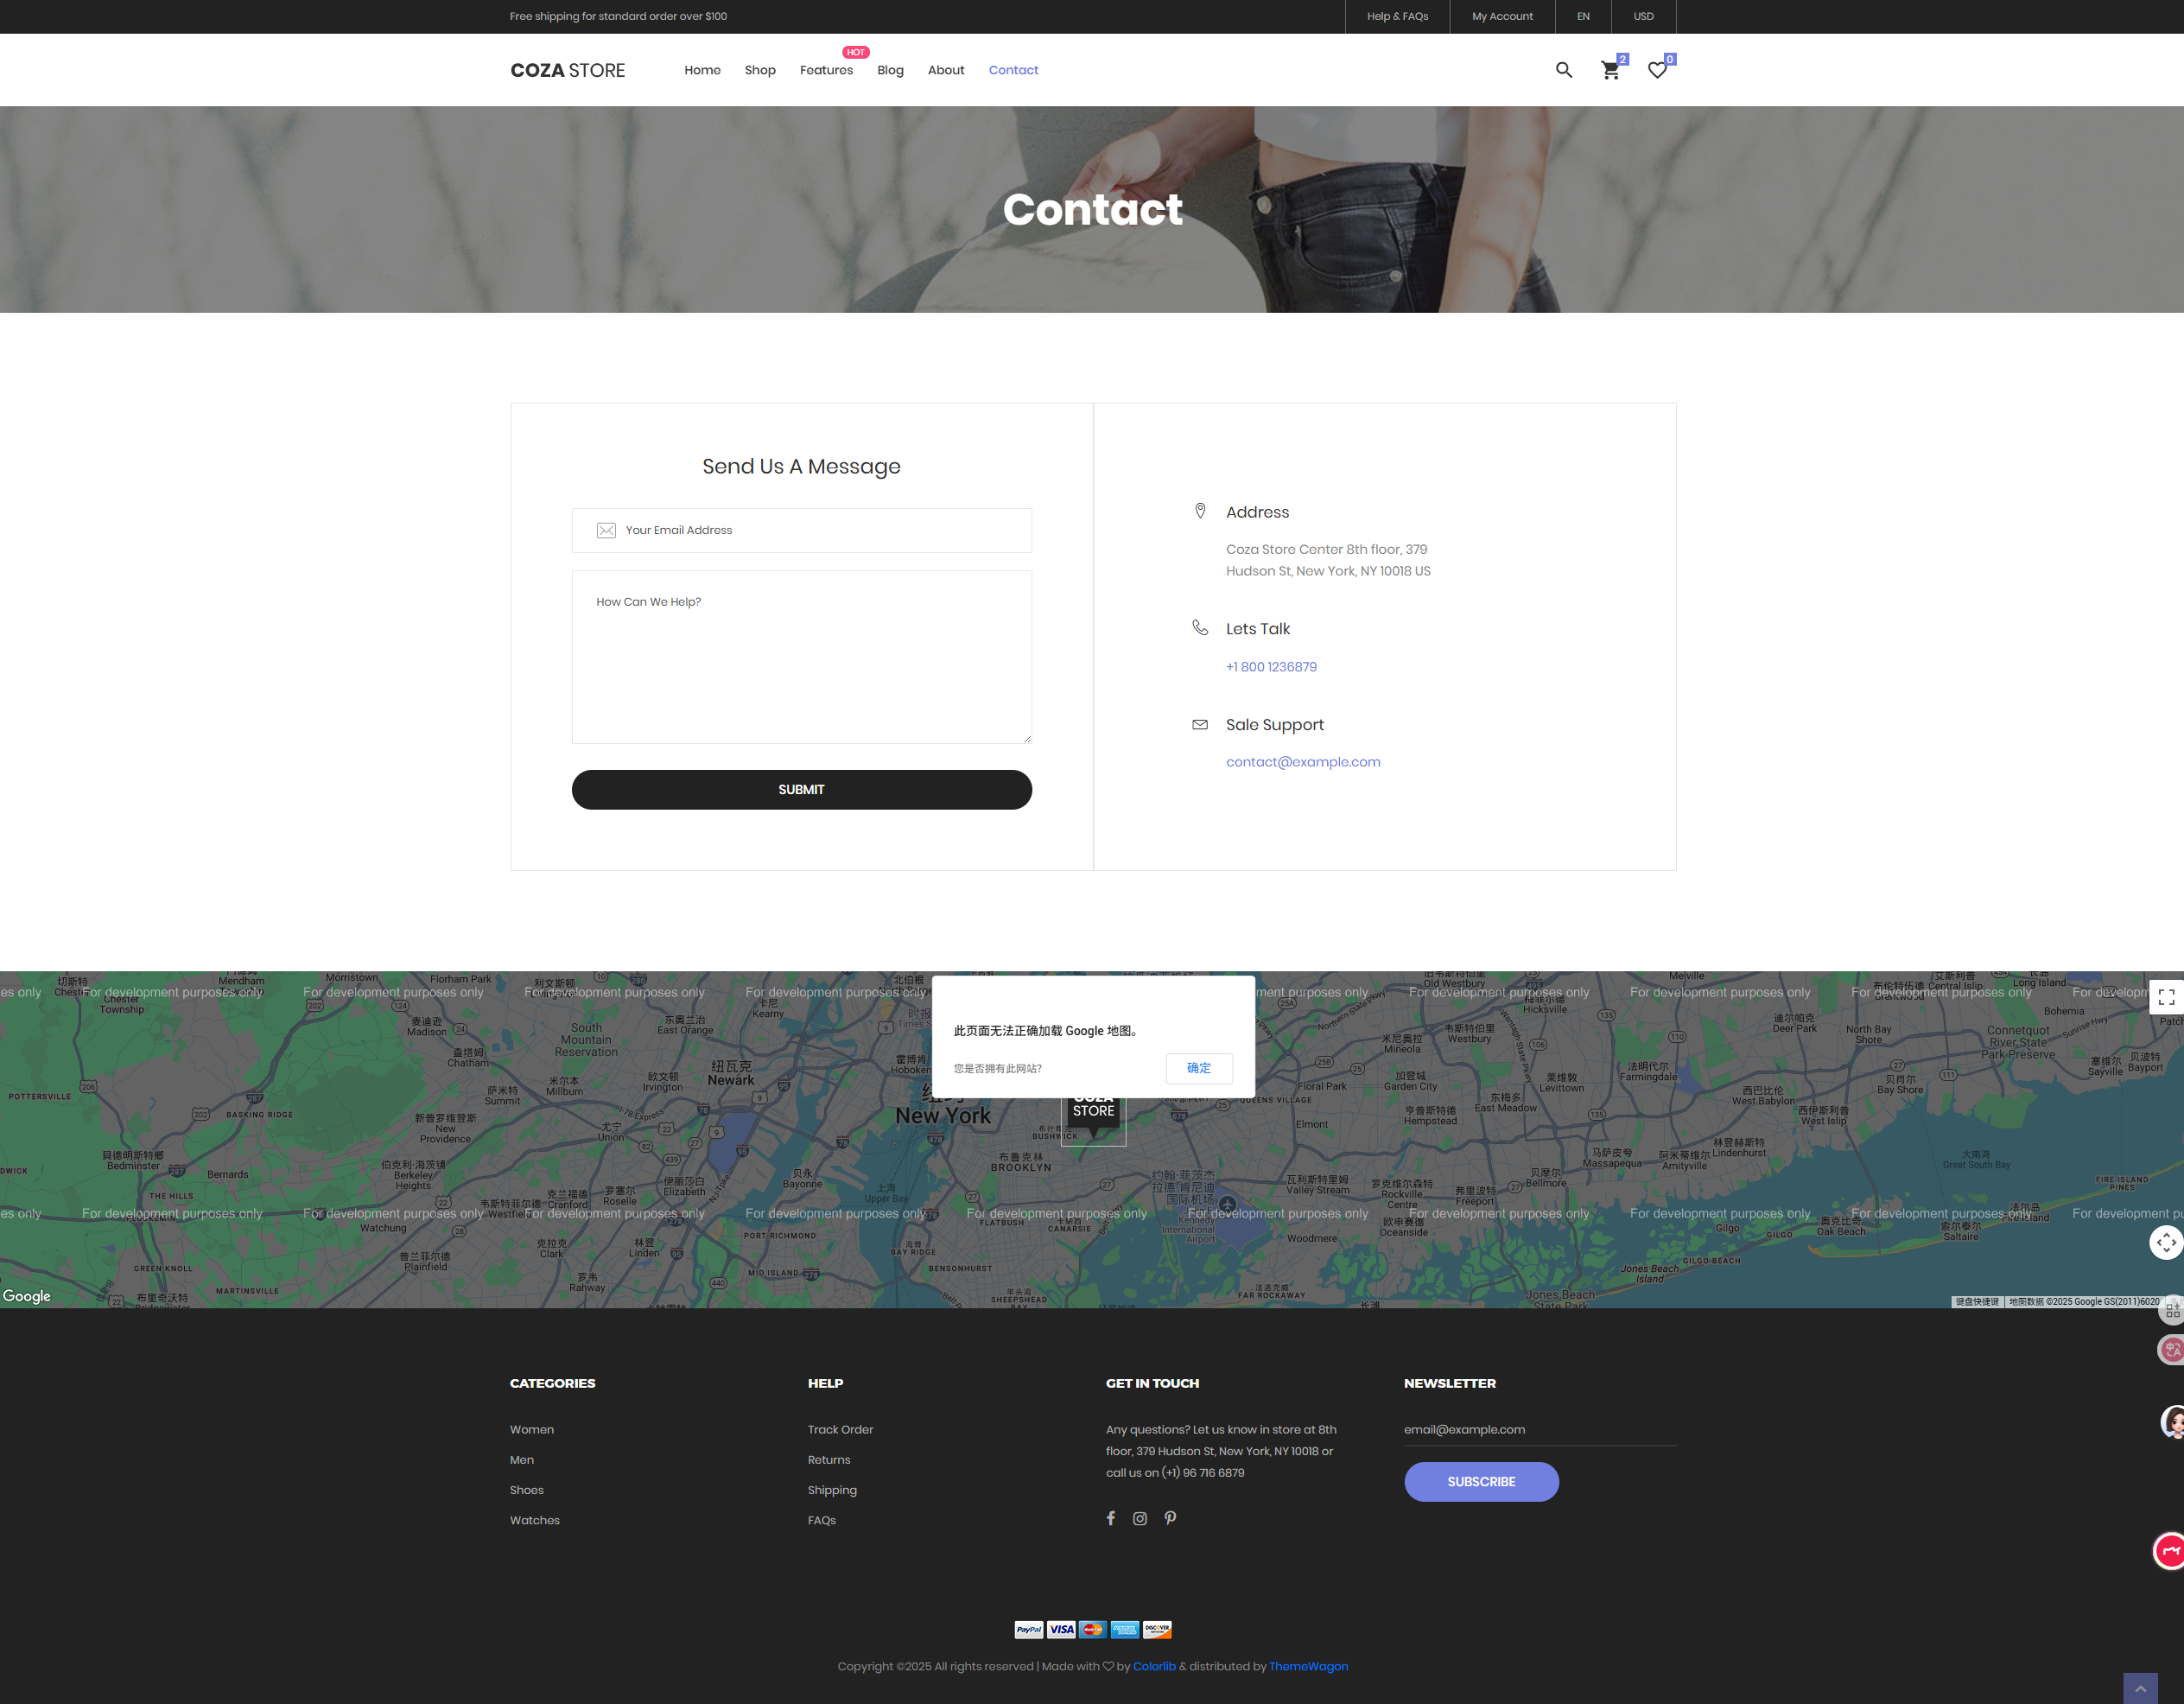Viewport: 2184px width, 1704px height.
Task: Click the SUBSCRIBE newsletter button
Action: [1480, 1481]
